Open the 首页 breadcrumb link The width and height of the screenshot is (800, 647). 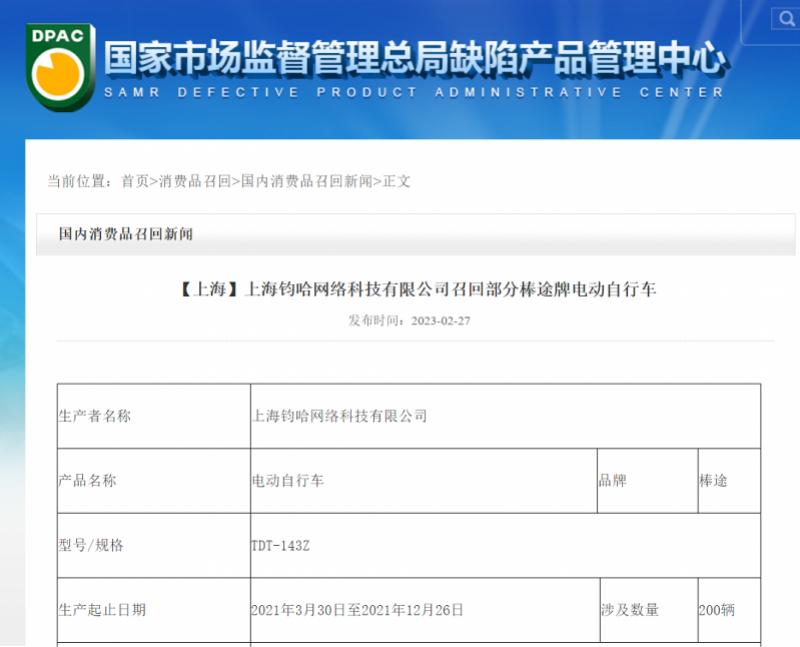coord(135,181)
